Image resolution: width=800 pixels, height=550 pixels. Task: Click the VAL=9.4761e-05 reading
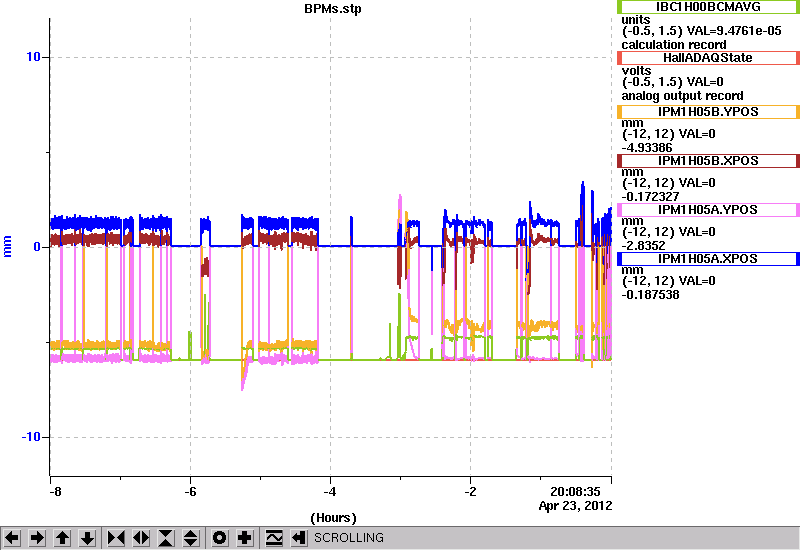click(x=734, y=31)
